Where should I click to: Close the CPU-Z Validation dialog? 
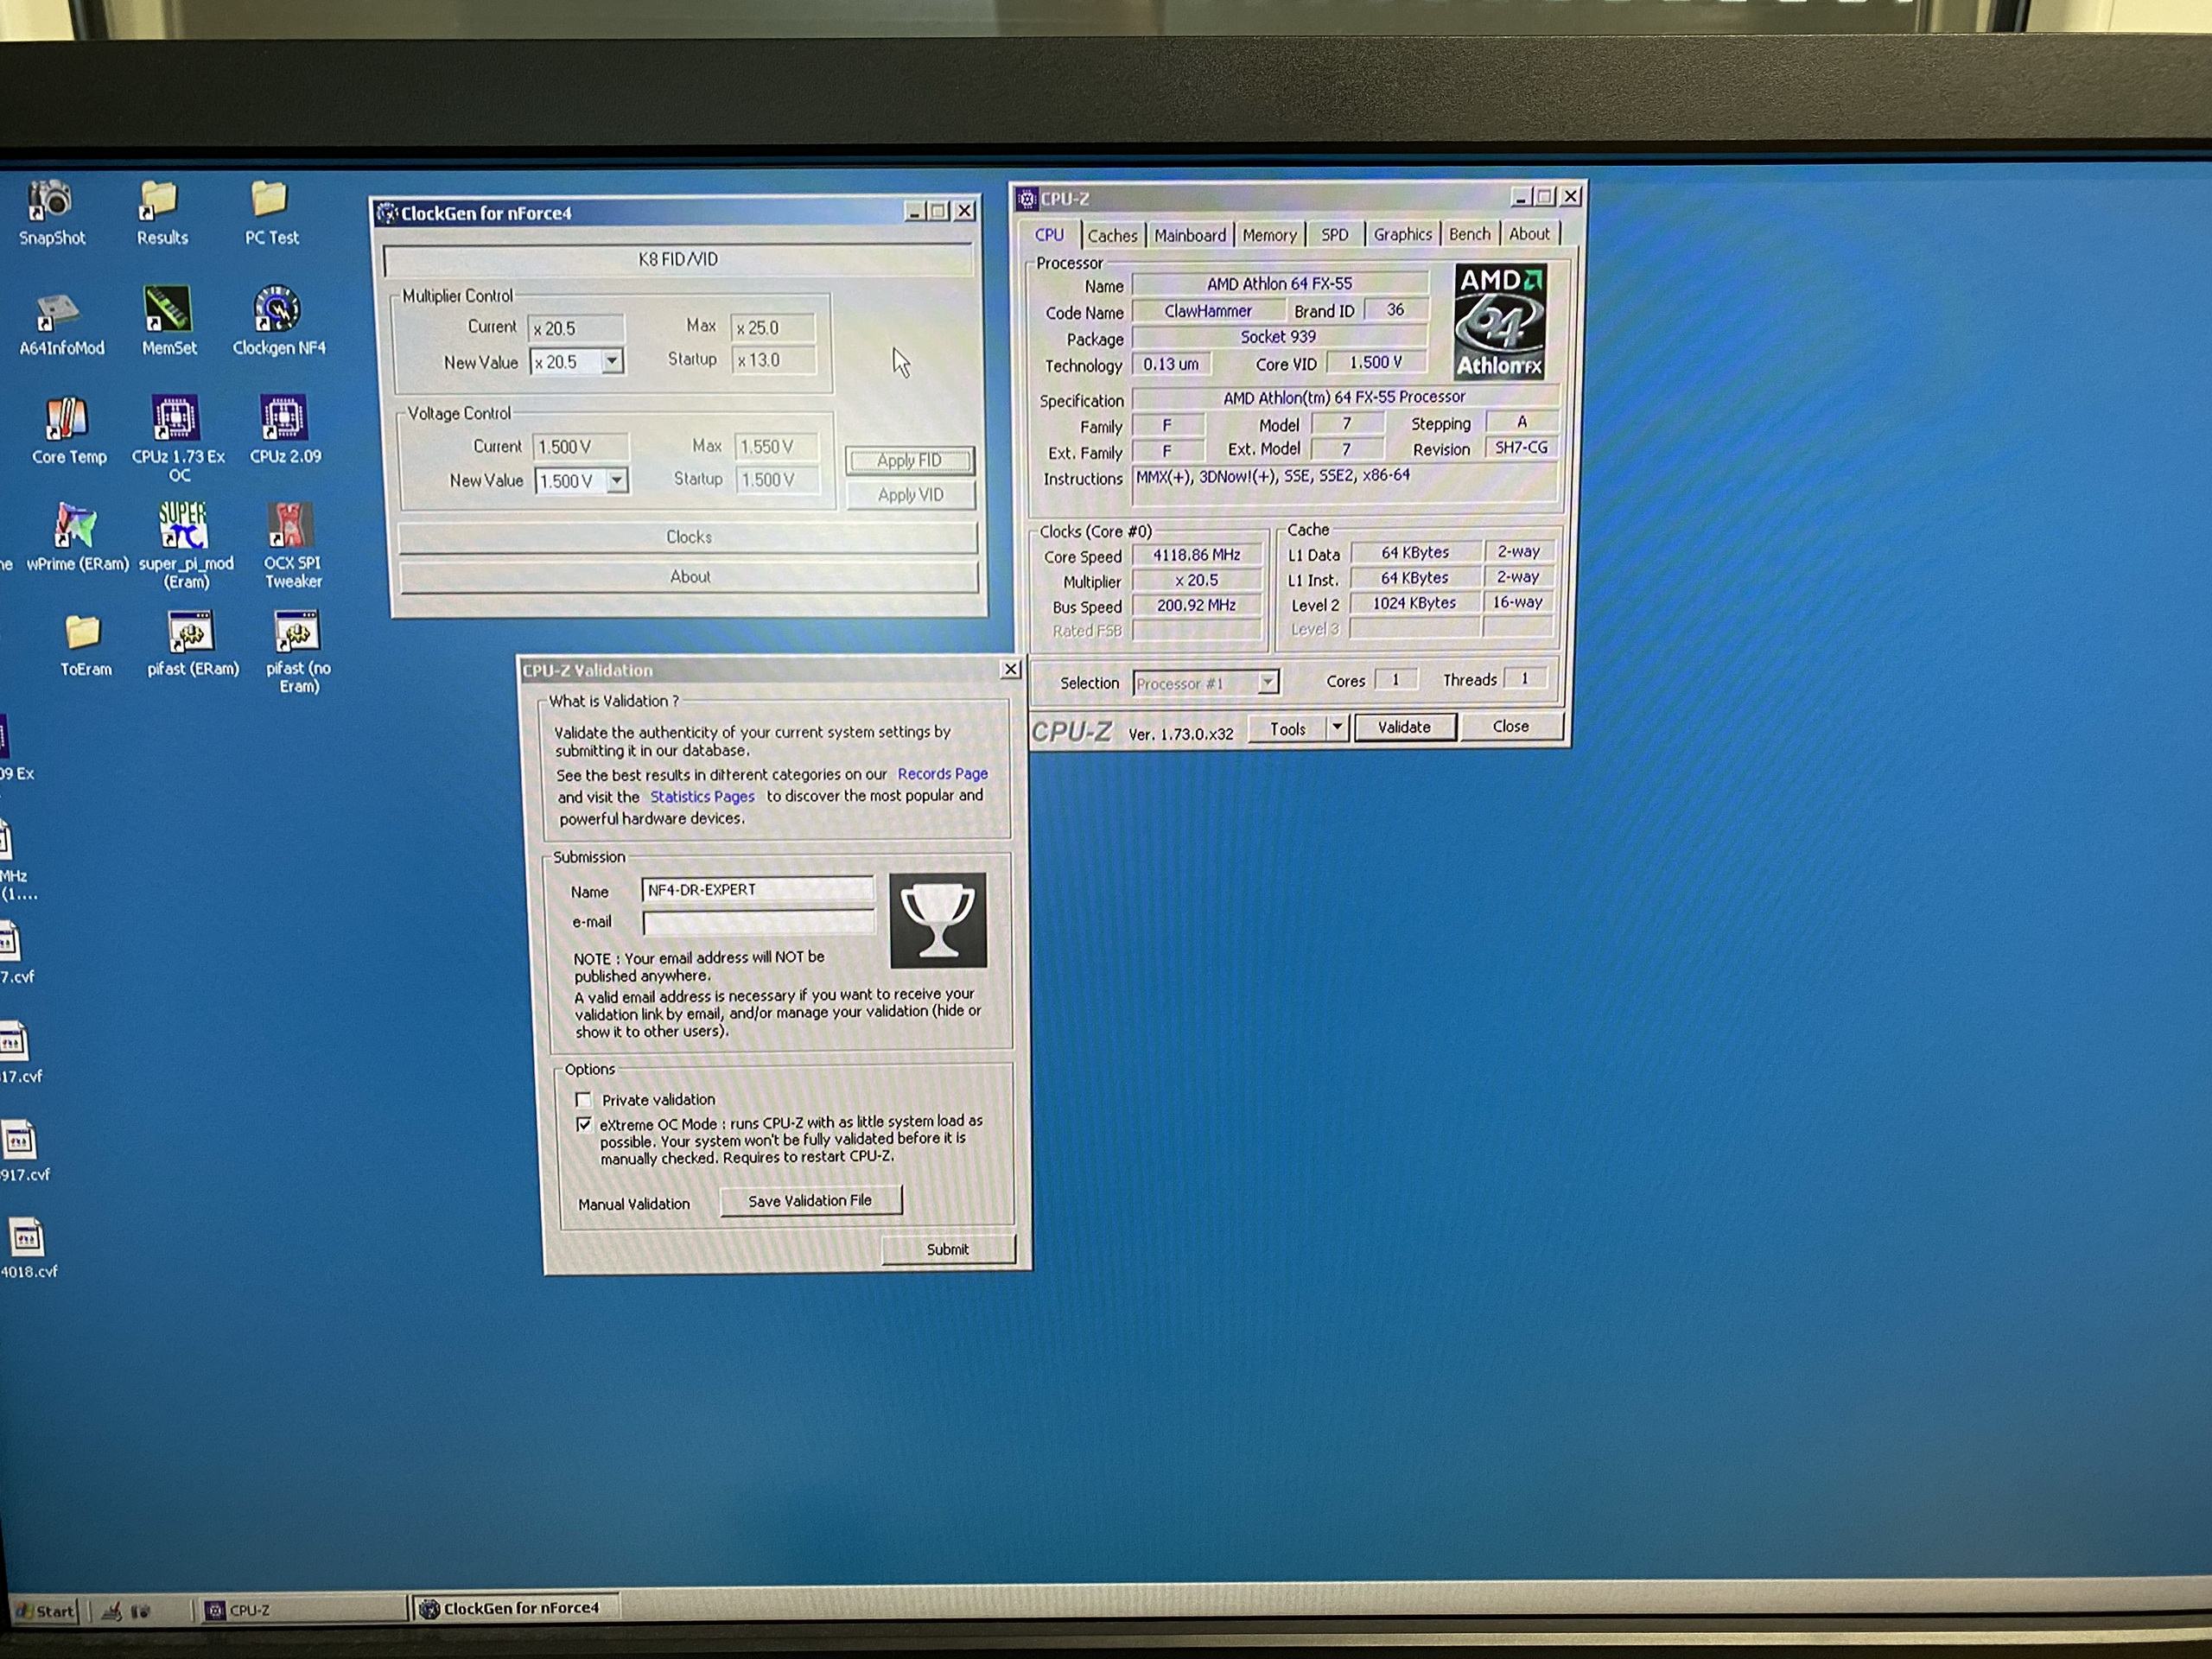click(1010, 669)
